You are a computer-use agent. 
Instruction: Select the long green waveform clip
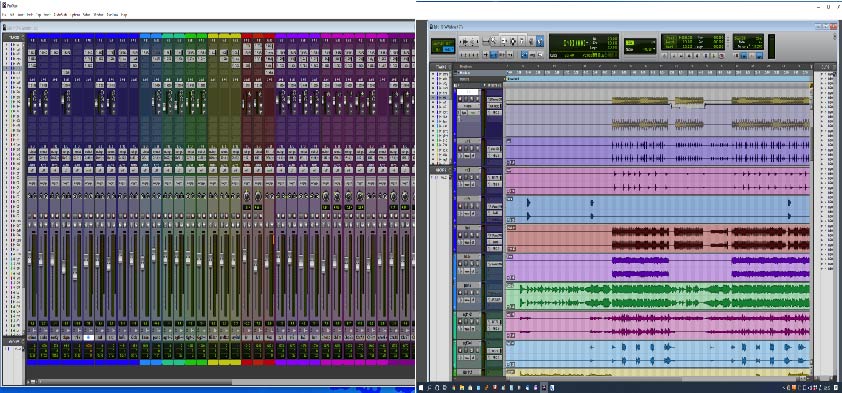(658, 296)
